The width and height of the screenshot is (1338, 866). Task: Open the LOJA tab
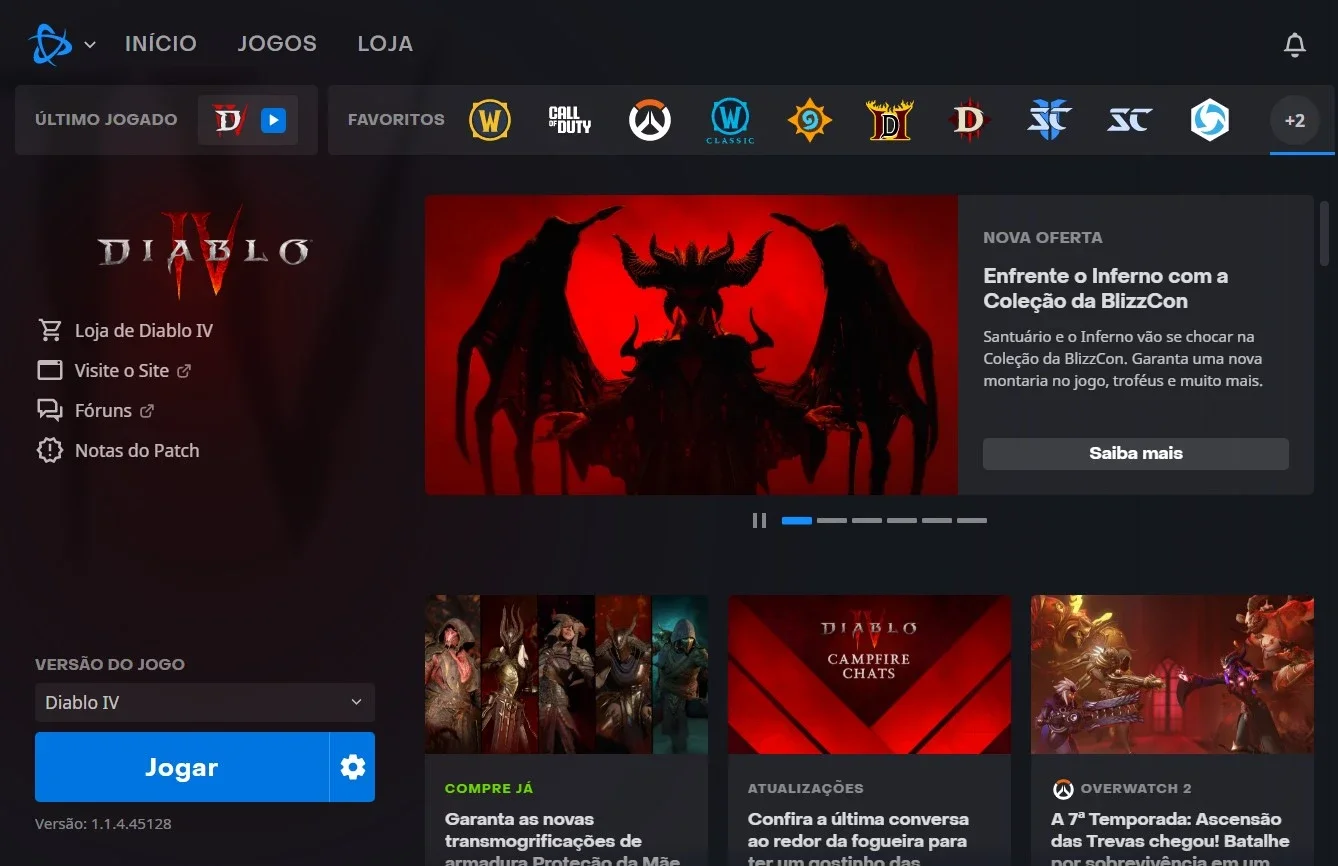(385, 44)
